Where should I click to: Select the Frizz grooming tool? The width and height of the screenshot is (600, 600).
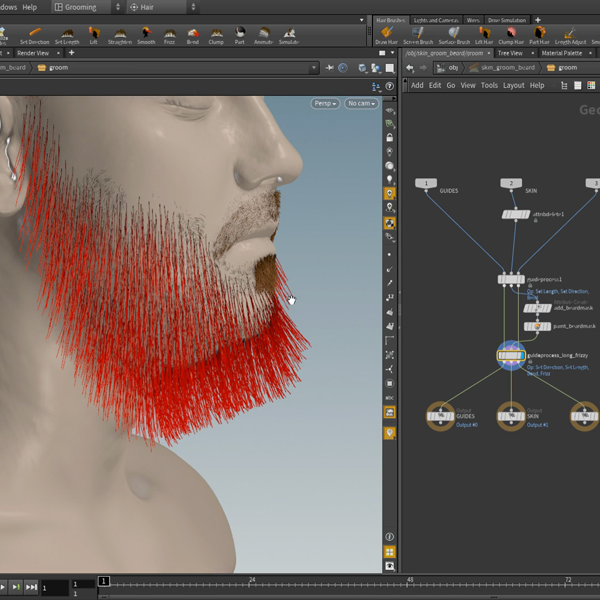[x=170, y=36]
